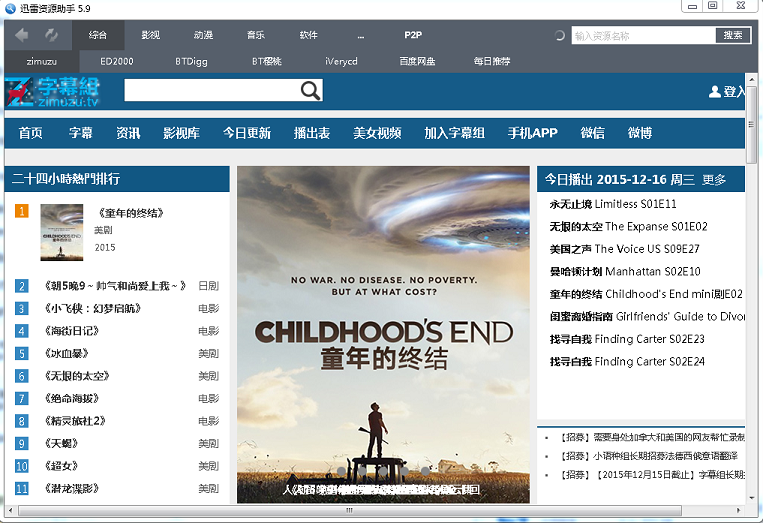Open 《海街日记》 ranking entry
Viewport: 763px width, 523px height.
(x=72, y=331)
